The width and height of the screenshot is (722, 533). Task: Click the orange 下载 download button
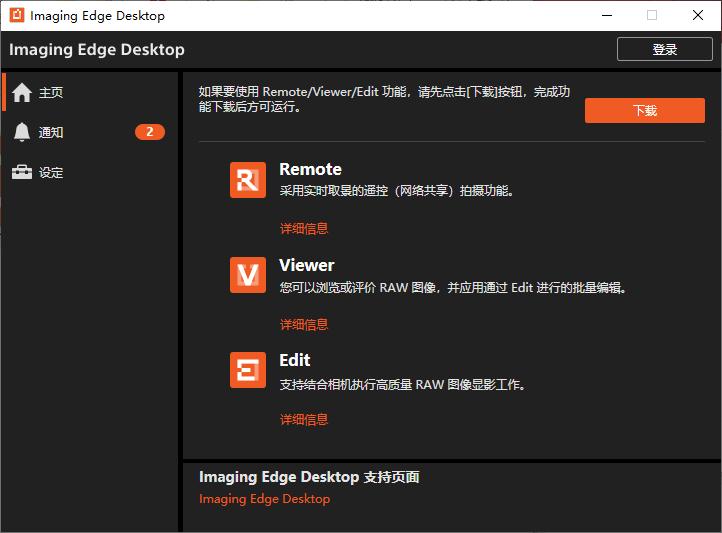coord(645,110)
